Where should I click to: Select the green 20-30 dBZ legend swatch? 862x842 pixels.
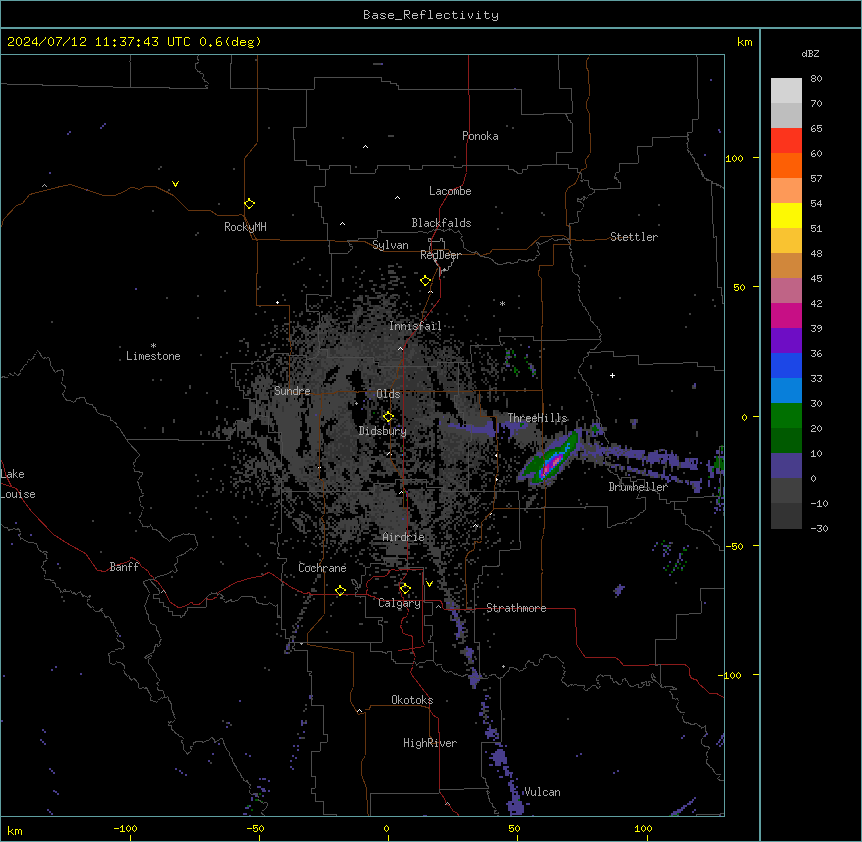click(x=786, y=416)
